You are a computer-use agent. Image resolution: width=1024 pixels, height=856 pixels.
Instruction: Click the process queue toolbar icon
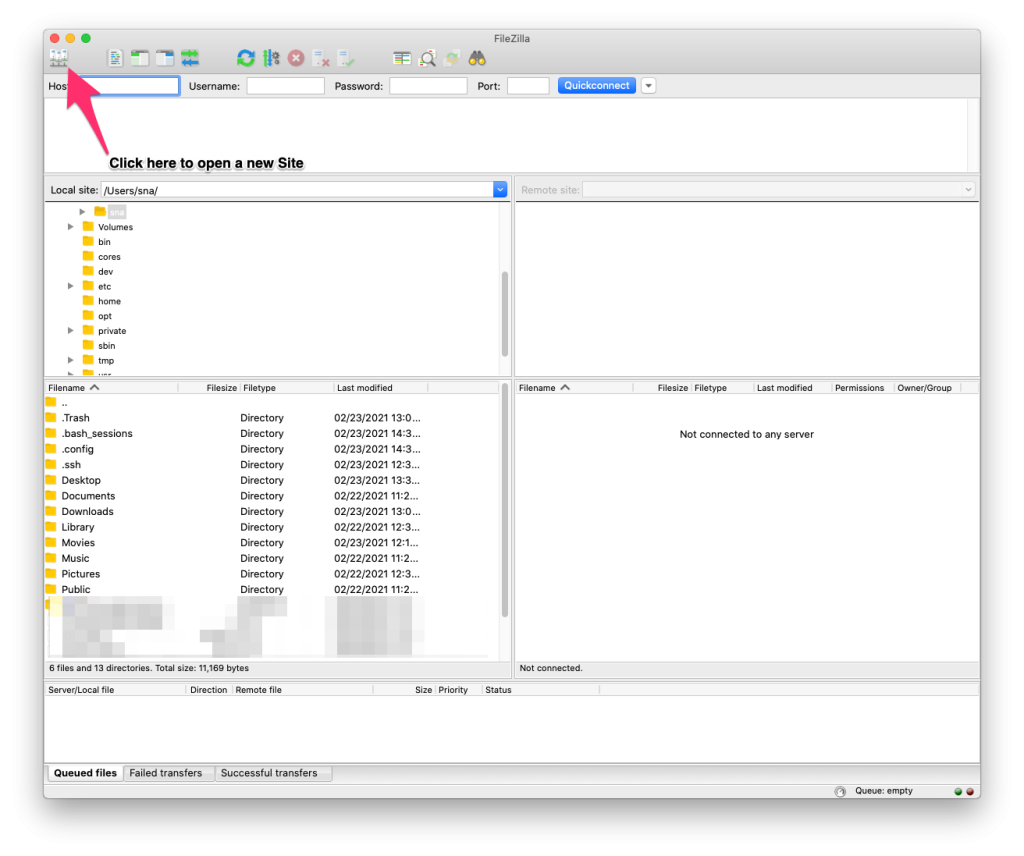tap(271, 58)
